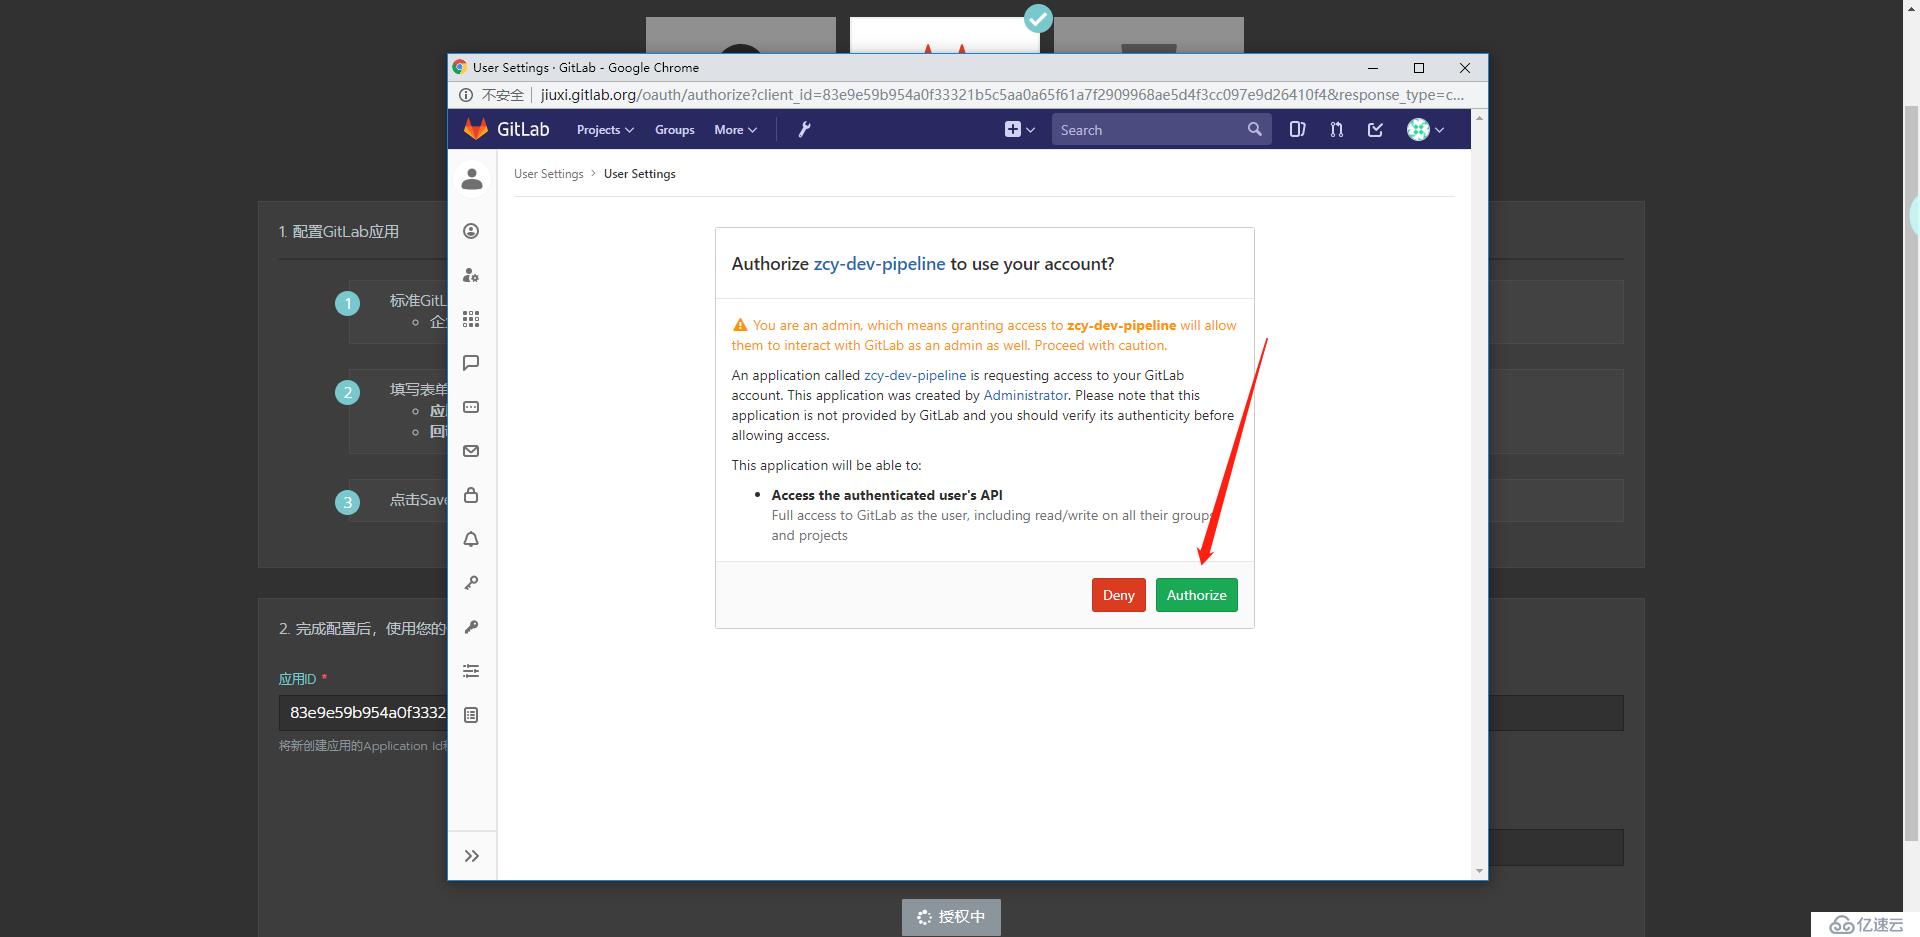
Task: Click the red Deny button
Action: 1118,595
